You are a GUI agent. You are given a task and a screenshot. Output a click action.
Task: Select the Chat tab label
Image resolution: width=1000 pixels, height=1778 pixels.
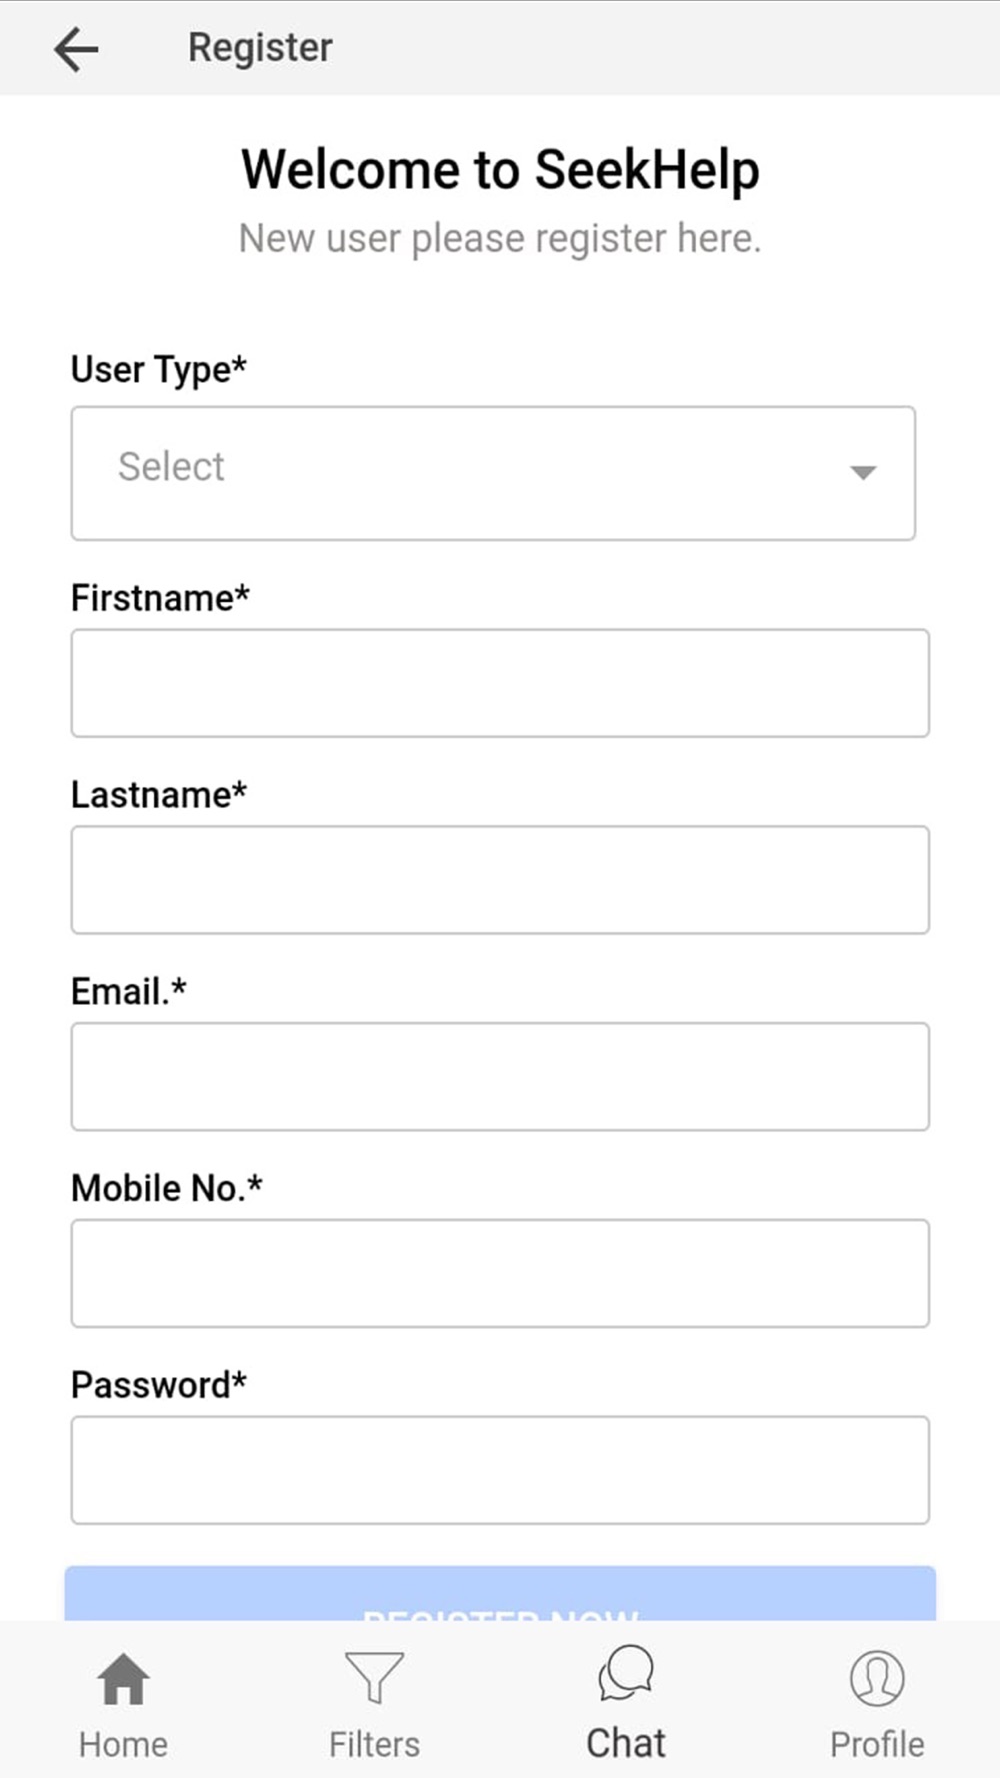tap(626, 1743)
